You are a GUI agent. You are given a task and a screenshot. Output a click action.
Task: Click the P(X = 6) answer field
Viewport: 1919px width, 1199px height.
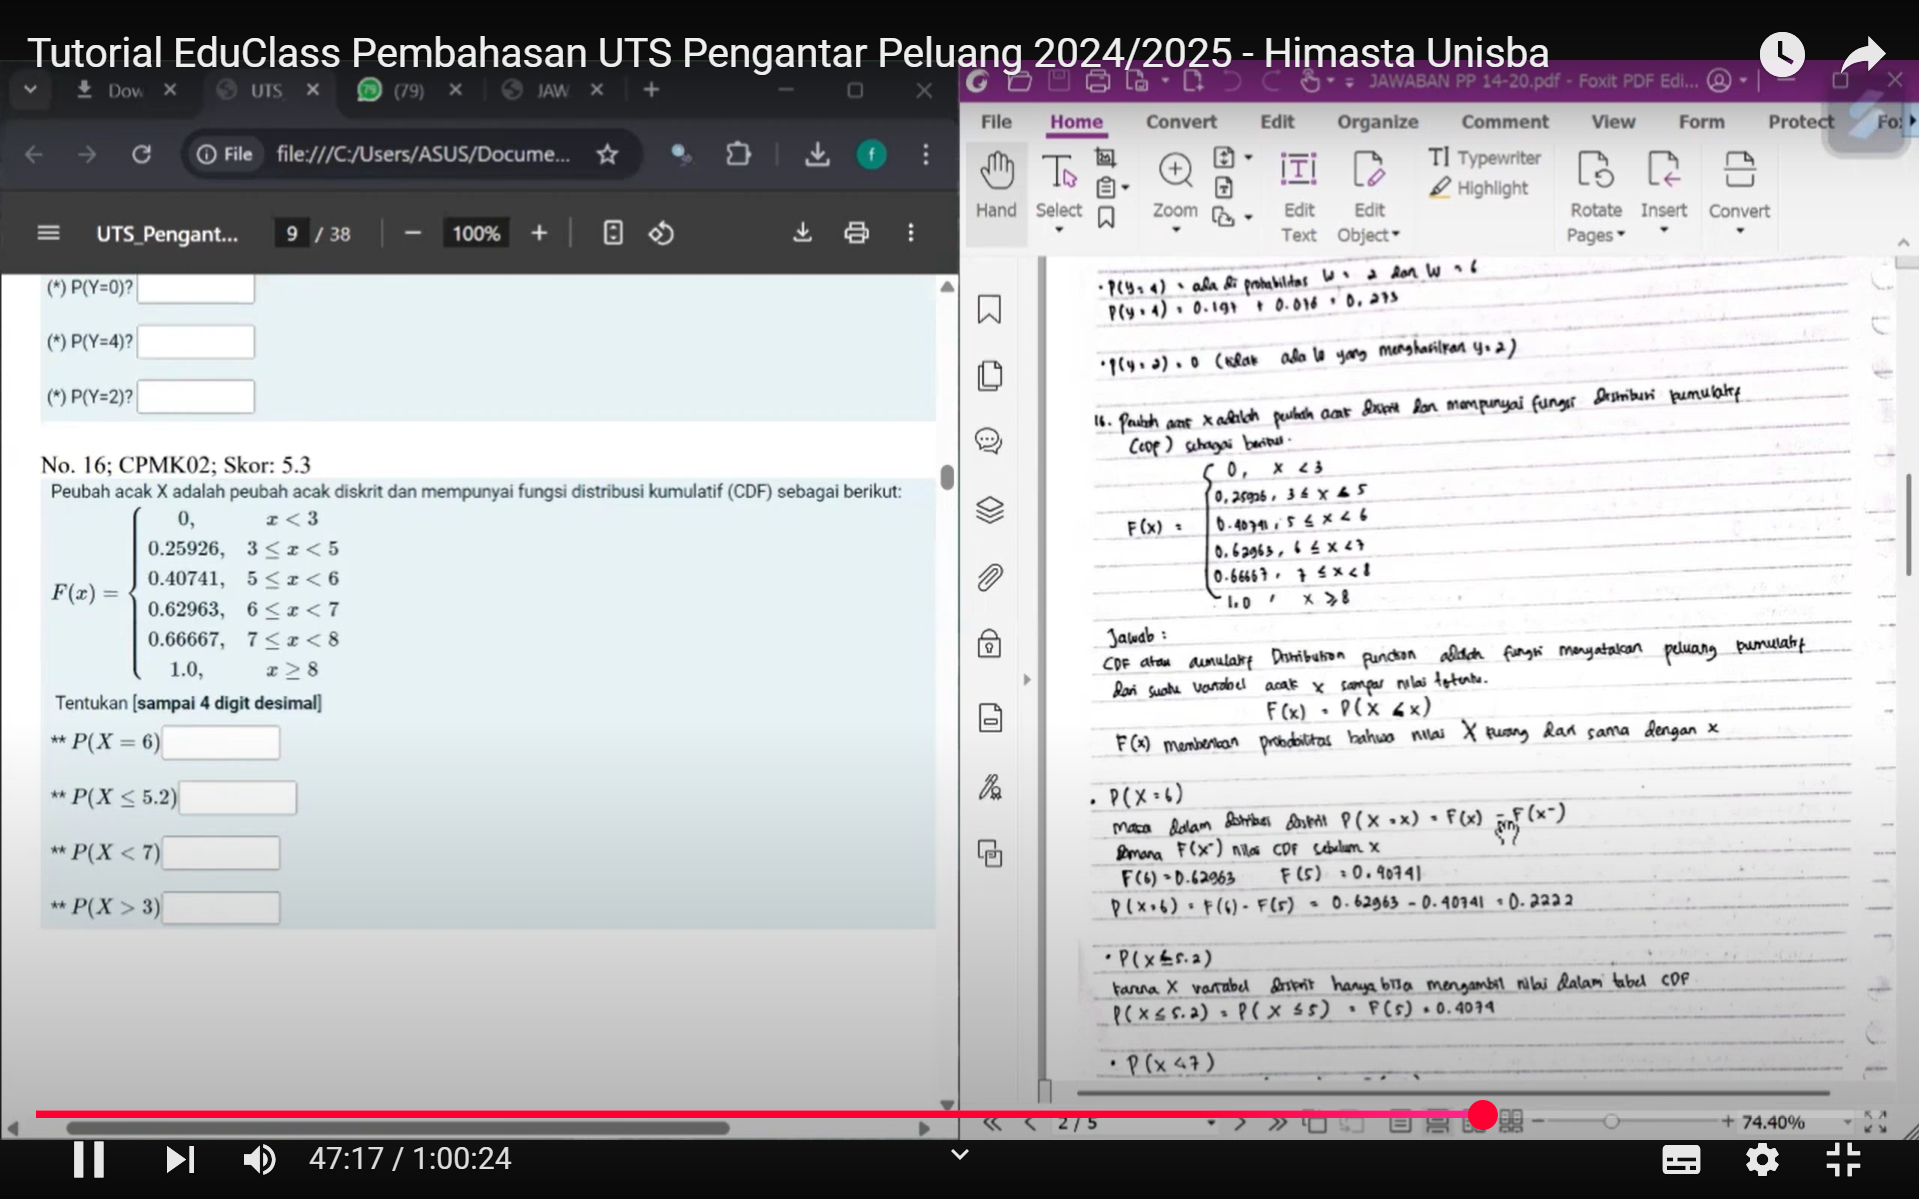221,743
